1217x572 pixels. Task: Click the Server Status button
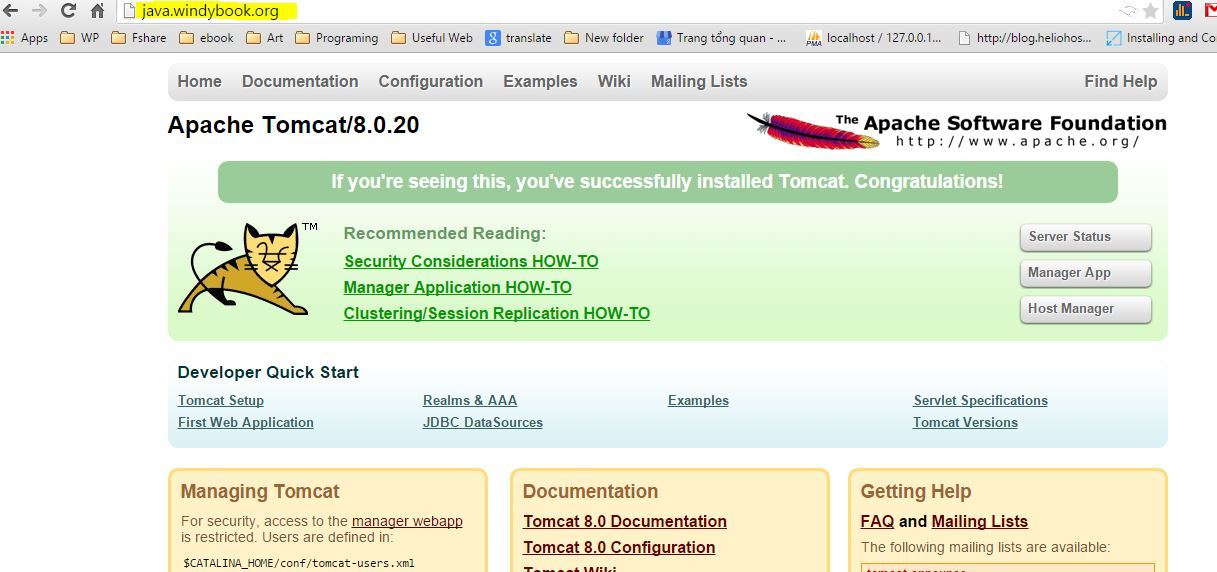[1085, 237]
